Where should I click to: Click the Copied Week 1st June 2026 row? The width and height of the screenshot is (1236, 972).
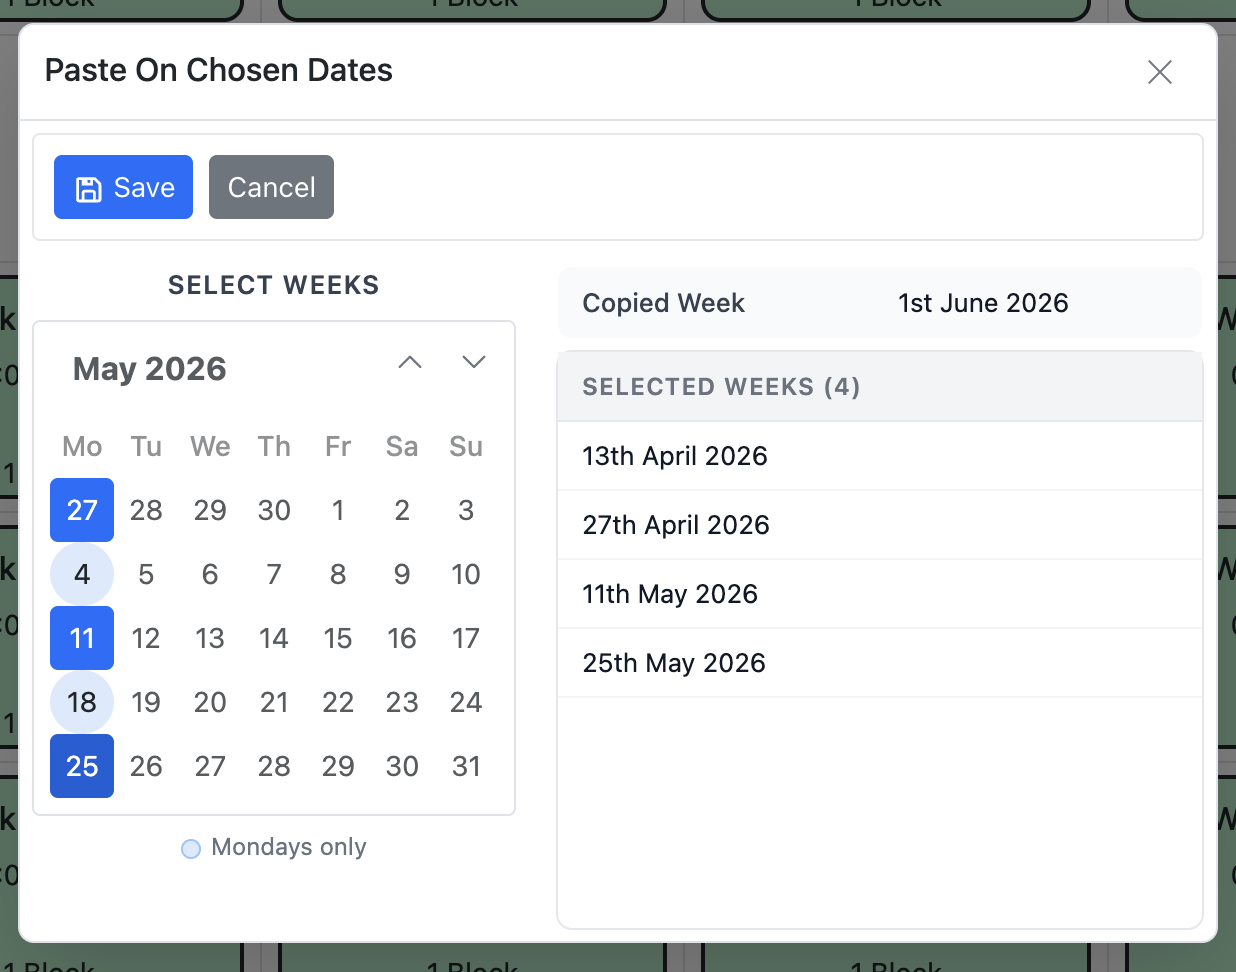[x=879, y=303]
